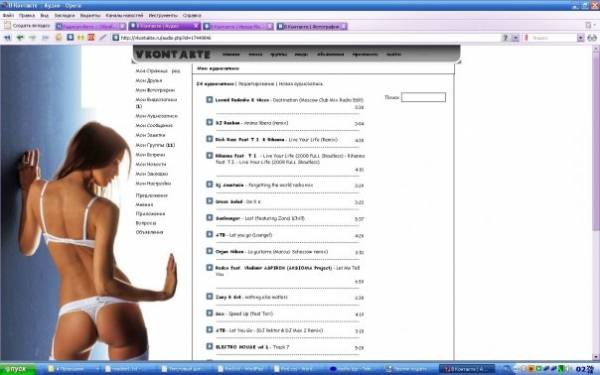This screenshot has width=600, height=375.
Task: Click the red home icon in toolbar
Action: point(91,38)
